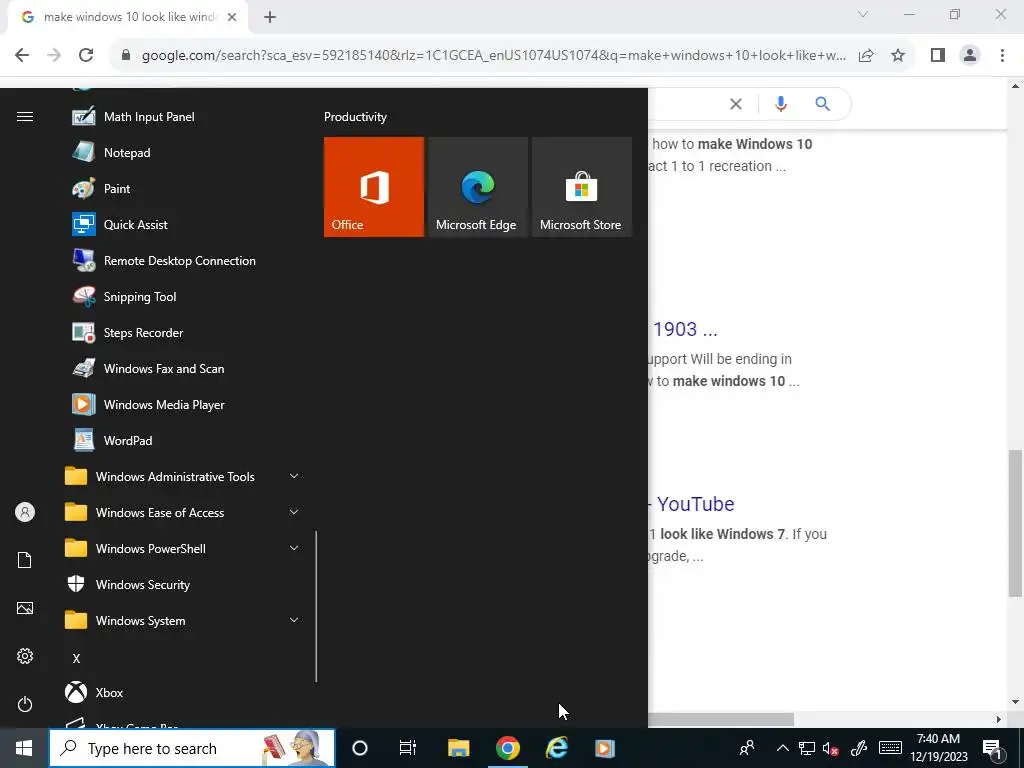Click the taskbar search box
This screenshot has width=1024, height=768.
192,748
